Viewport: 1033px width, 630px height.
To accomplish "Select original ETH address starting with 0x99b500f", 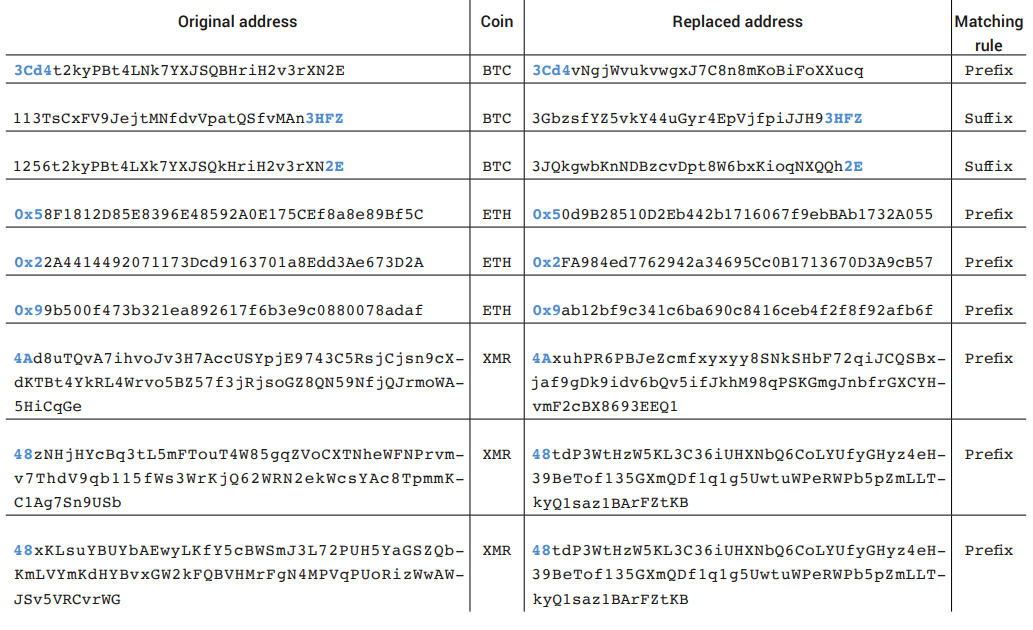I will [x=219, y=311].
